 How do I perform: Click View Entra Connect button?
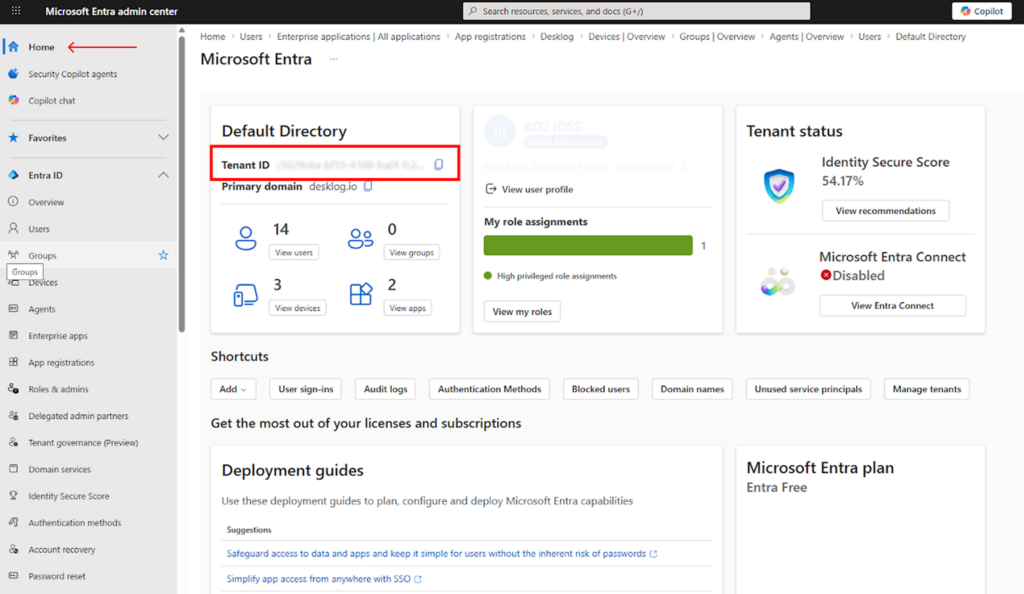(892, 305)
